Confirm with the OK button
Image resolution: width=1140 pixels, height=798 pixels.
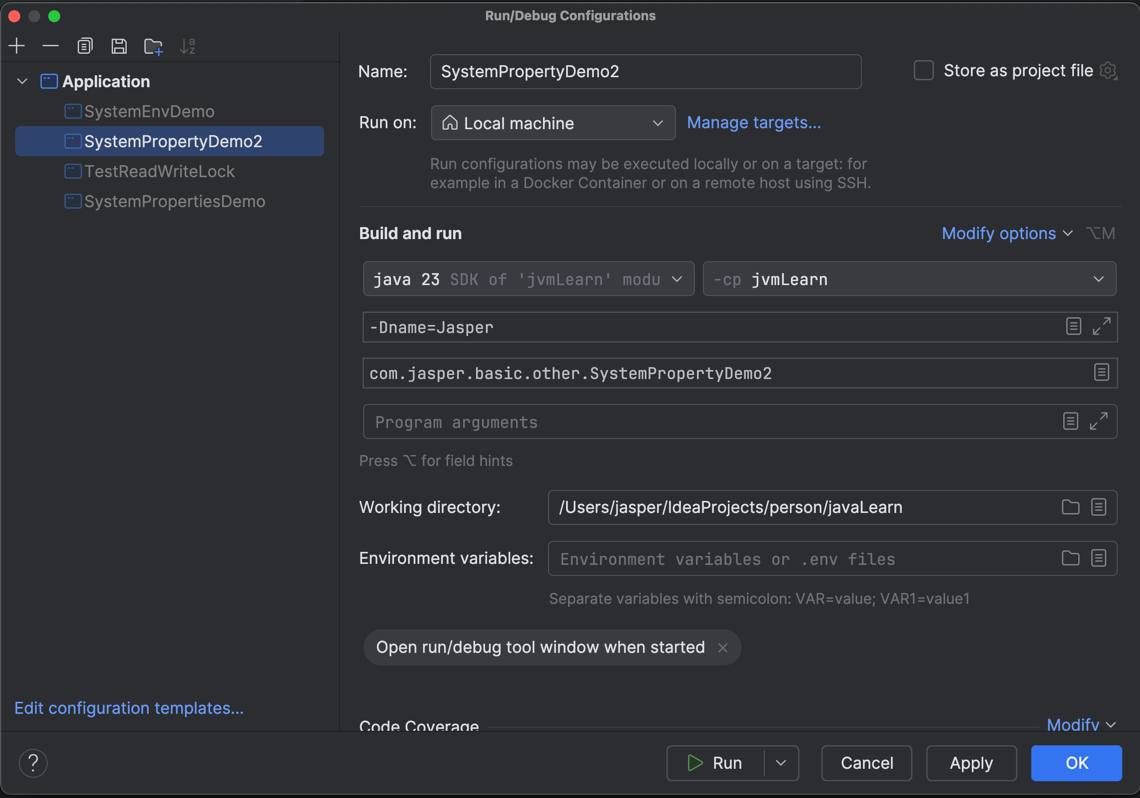click(1076, 763)
